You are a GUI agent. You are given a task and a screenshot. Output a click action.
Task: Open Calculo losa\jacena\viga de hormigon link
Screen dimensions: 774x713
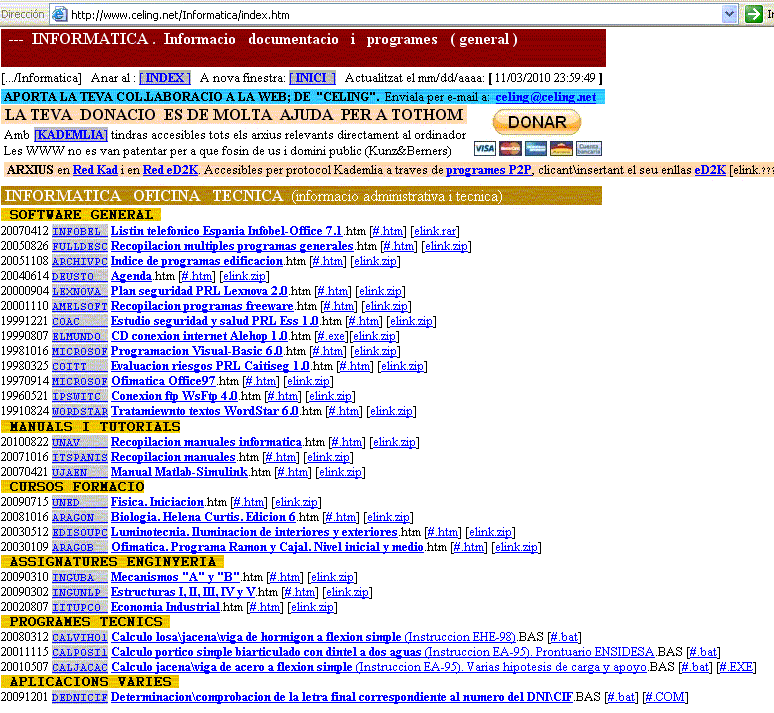313,637
